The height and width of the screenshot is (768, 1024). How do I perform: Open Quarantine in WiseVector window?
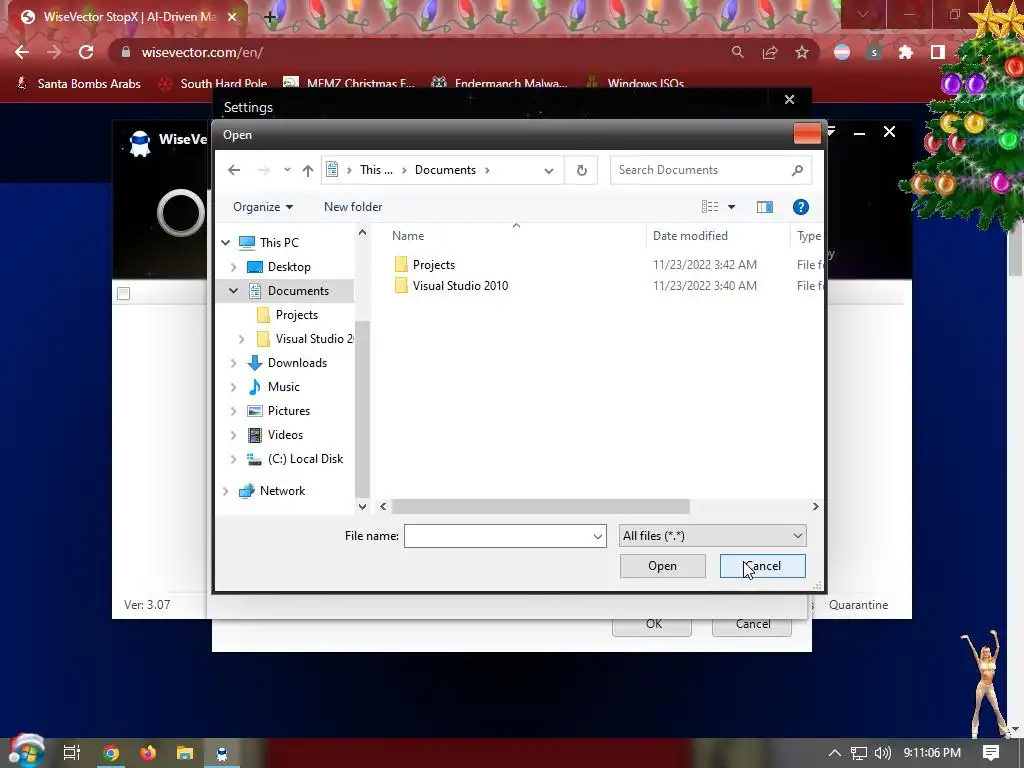858,605
